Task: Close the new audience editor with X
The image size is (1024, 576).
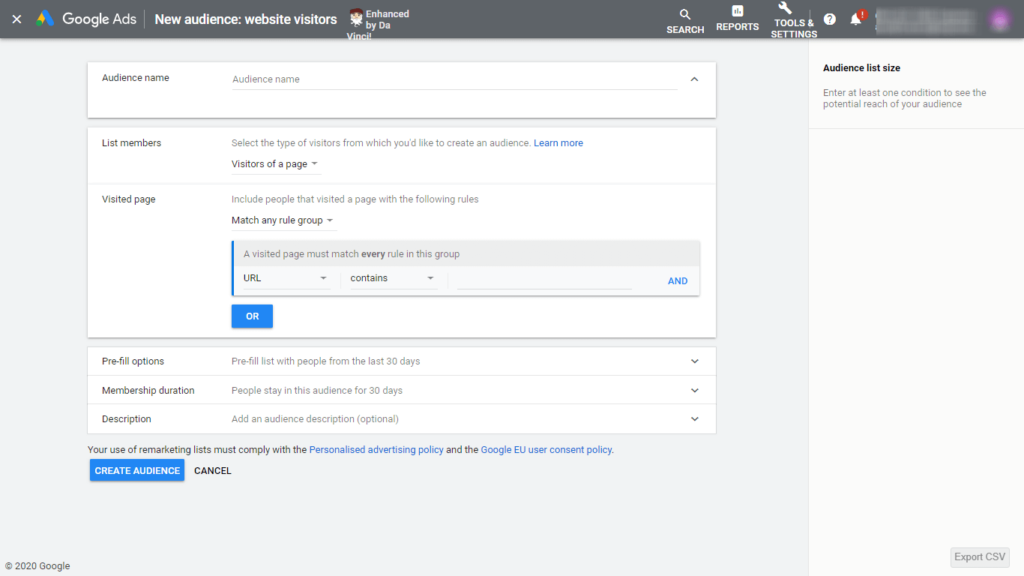Action: point(16,19)
